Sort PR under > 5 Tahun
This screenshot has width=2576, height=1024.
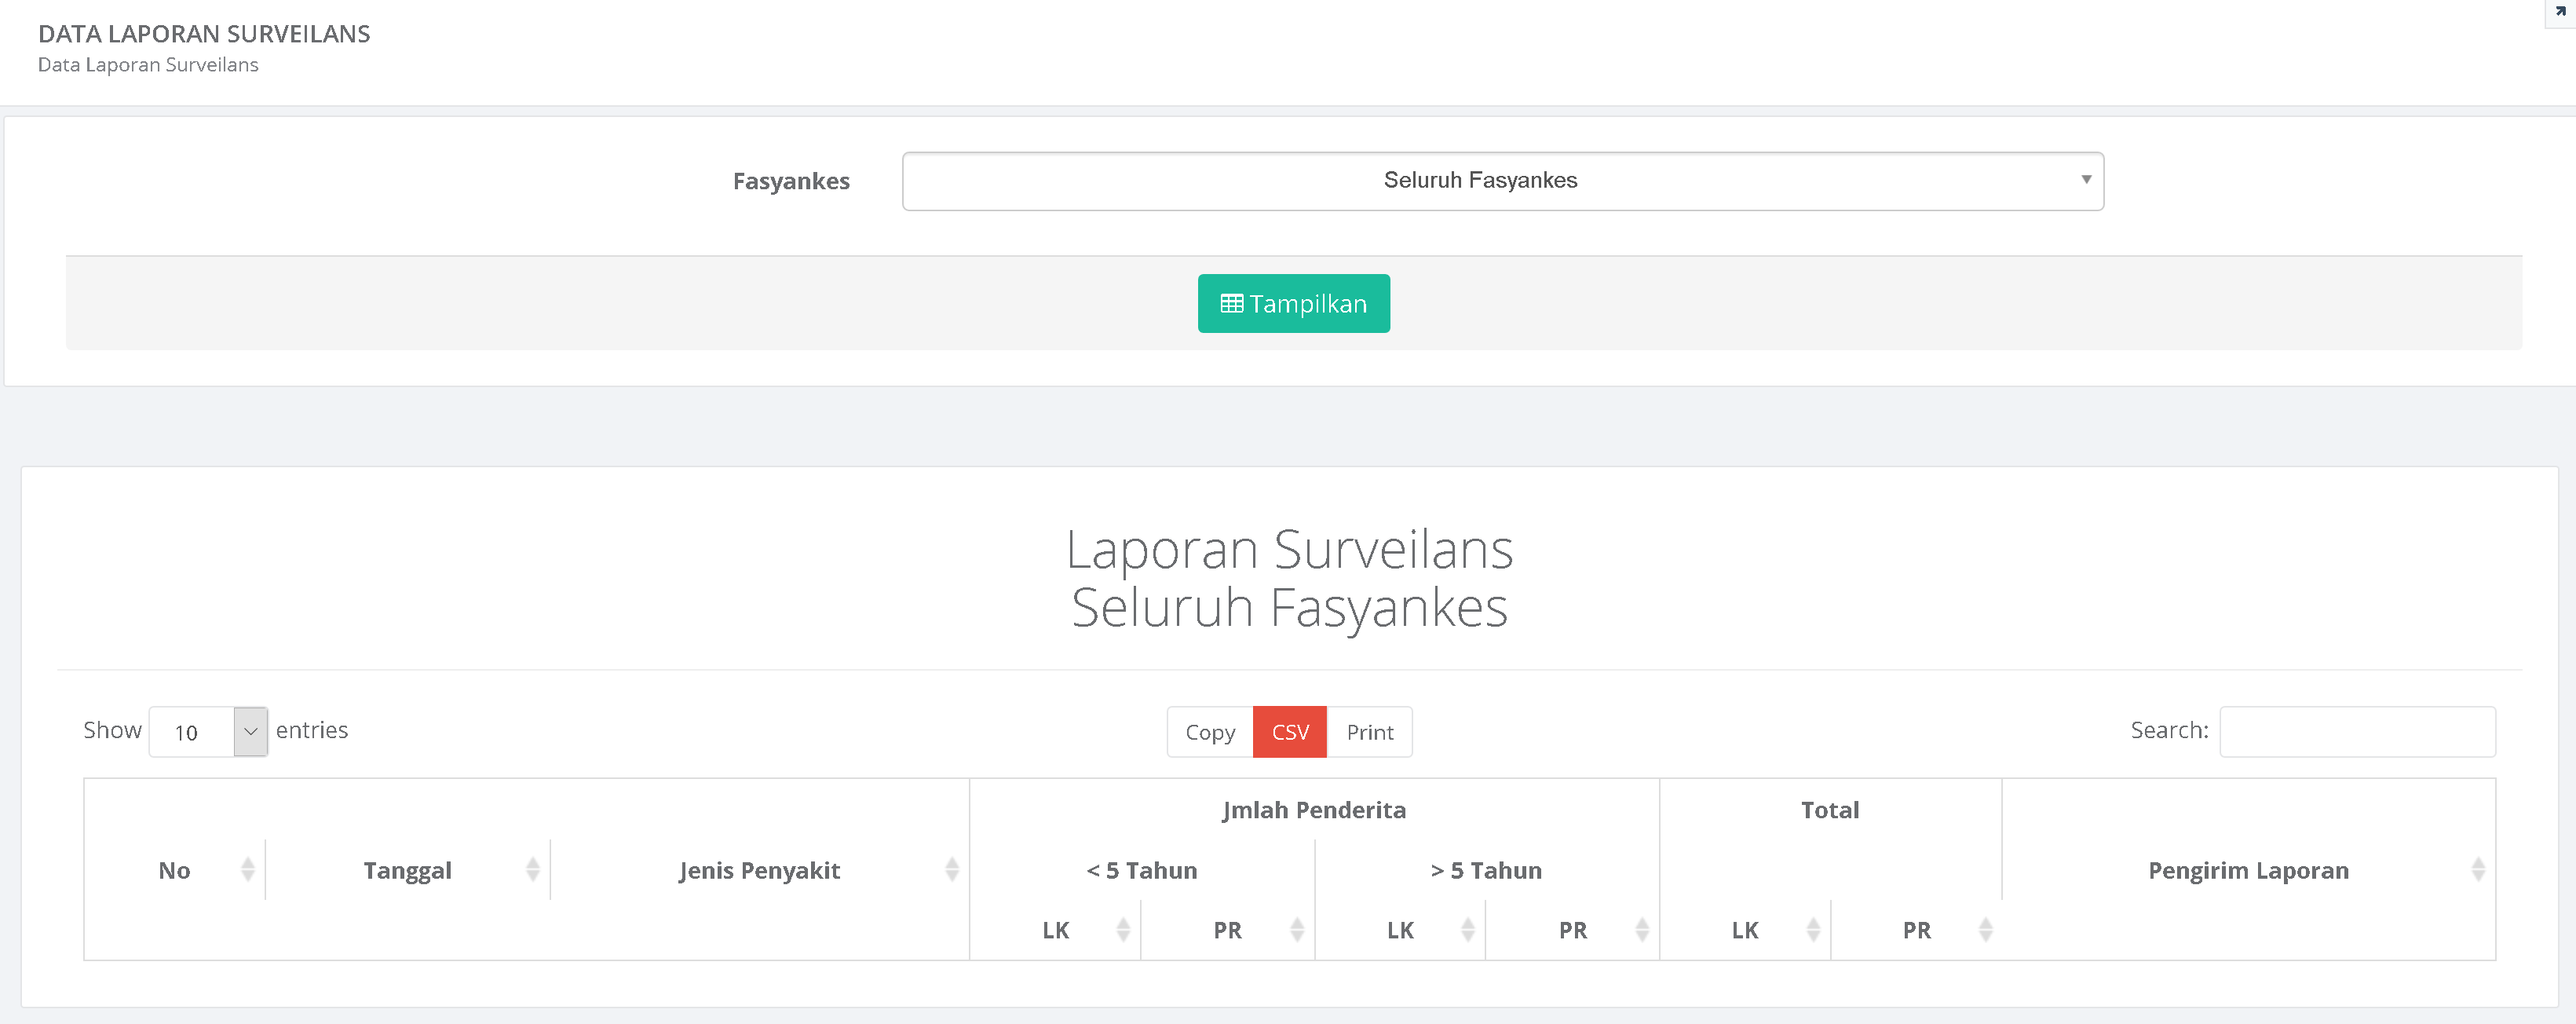1641,930
